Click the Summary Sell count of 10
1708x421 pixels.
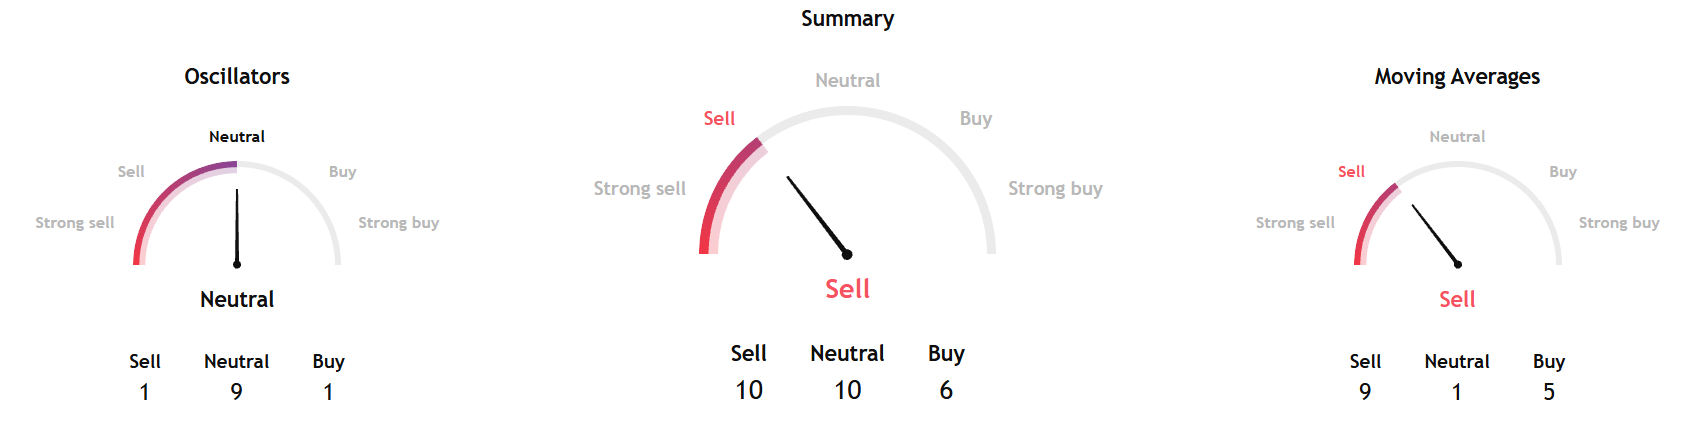[x=749, y=390]
